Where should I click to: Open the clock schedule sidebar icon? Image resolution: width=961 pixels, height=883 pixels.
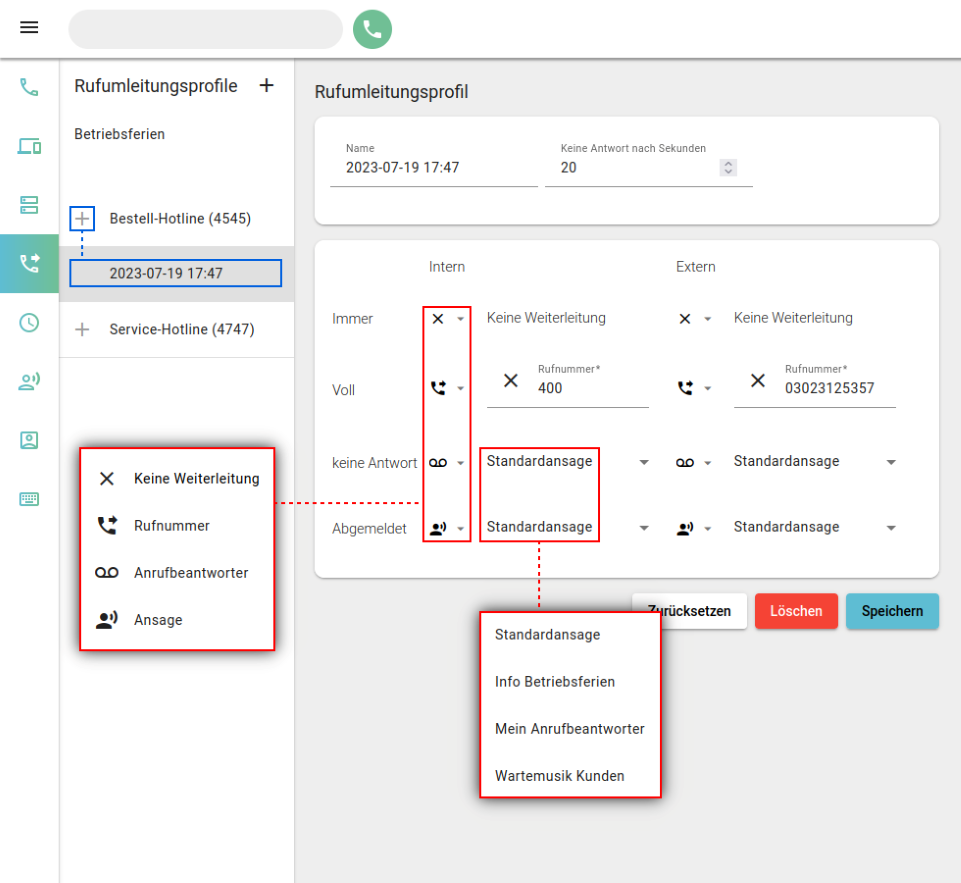tap(29, 322)
